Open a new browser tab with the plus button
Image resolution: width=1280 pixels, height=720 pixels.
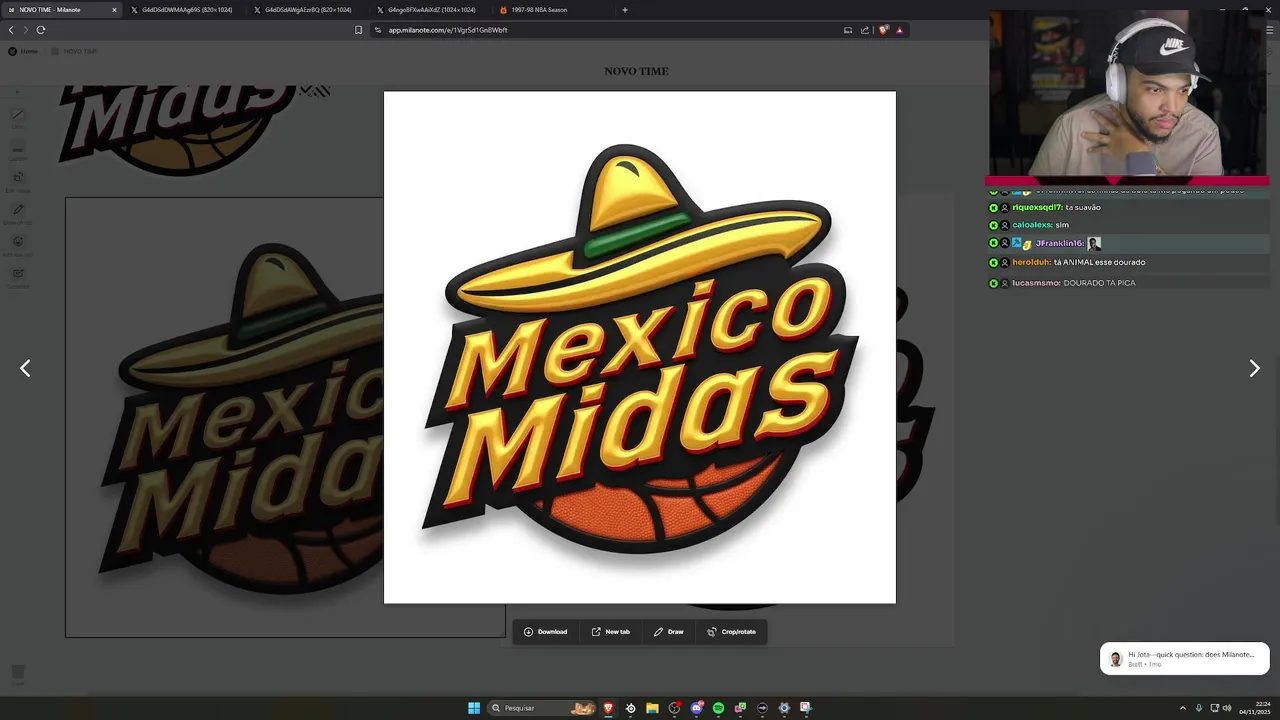pos(625,10)
